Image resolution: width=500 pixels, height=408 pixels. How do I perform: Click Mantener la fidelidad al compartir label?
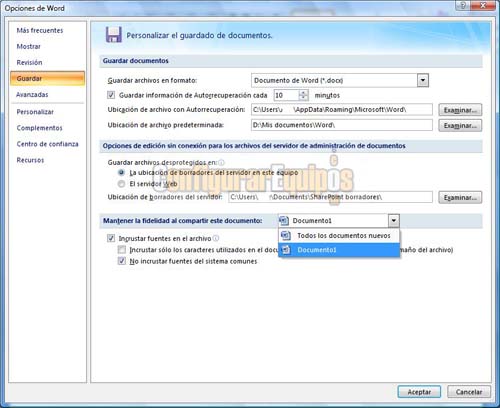click(x=183, y=221)
